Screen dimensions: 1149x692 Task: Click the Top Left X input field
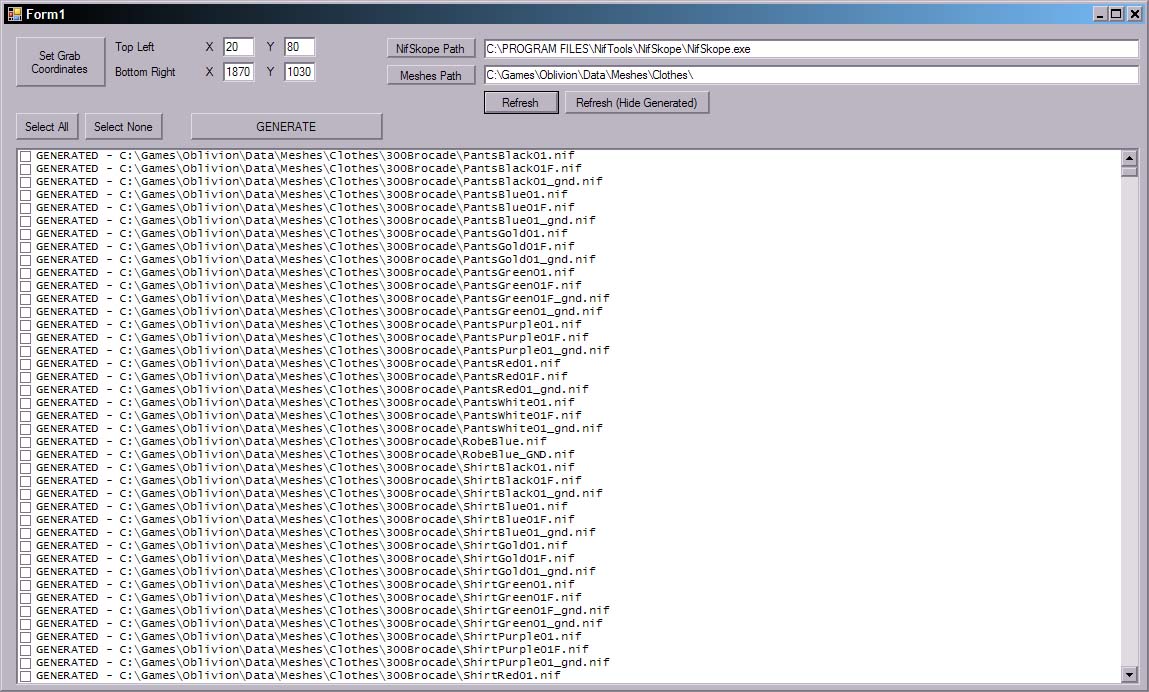pyautogui.click(x=238, y=47)
